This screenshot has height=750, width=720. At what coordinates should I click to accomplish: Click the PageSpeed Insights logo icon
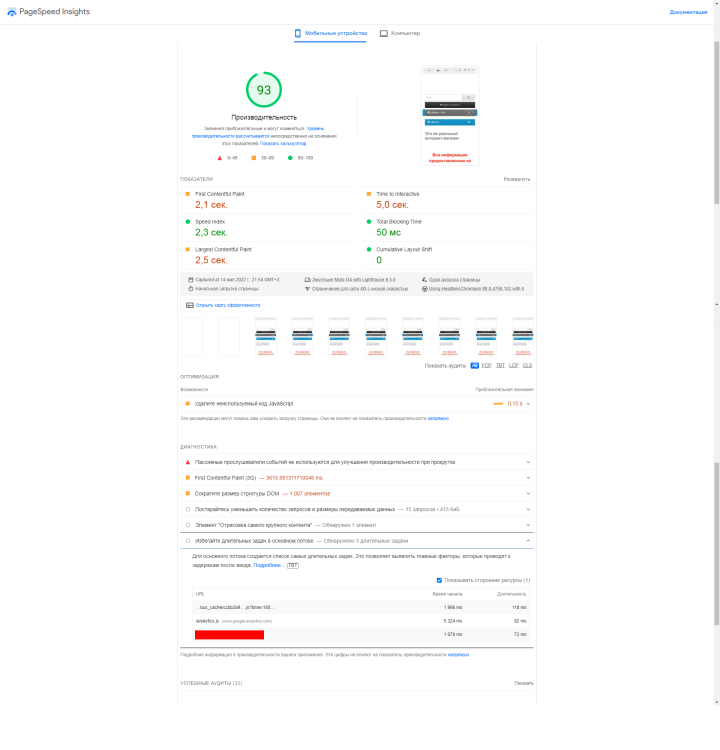[x=12, y=12]
